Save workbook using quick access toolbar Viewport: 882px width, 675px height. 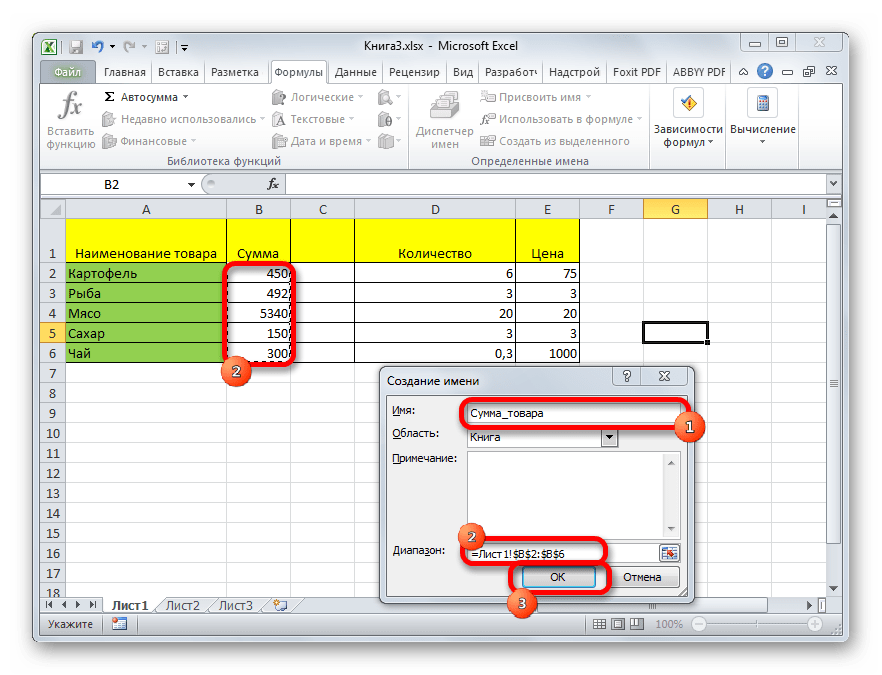click(x=76, y=46)
